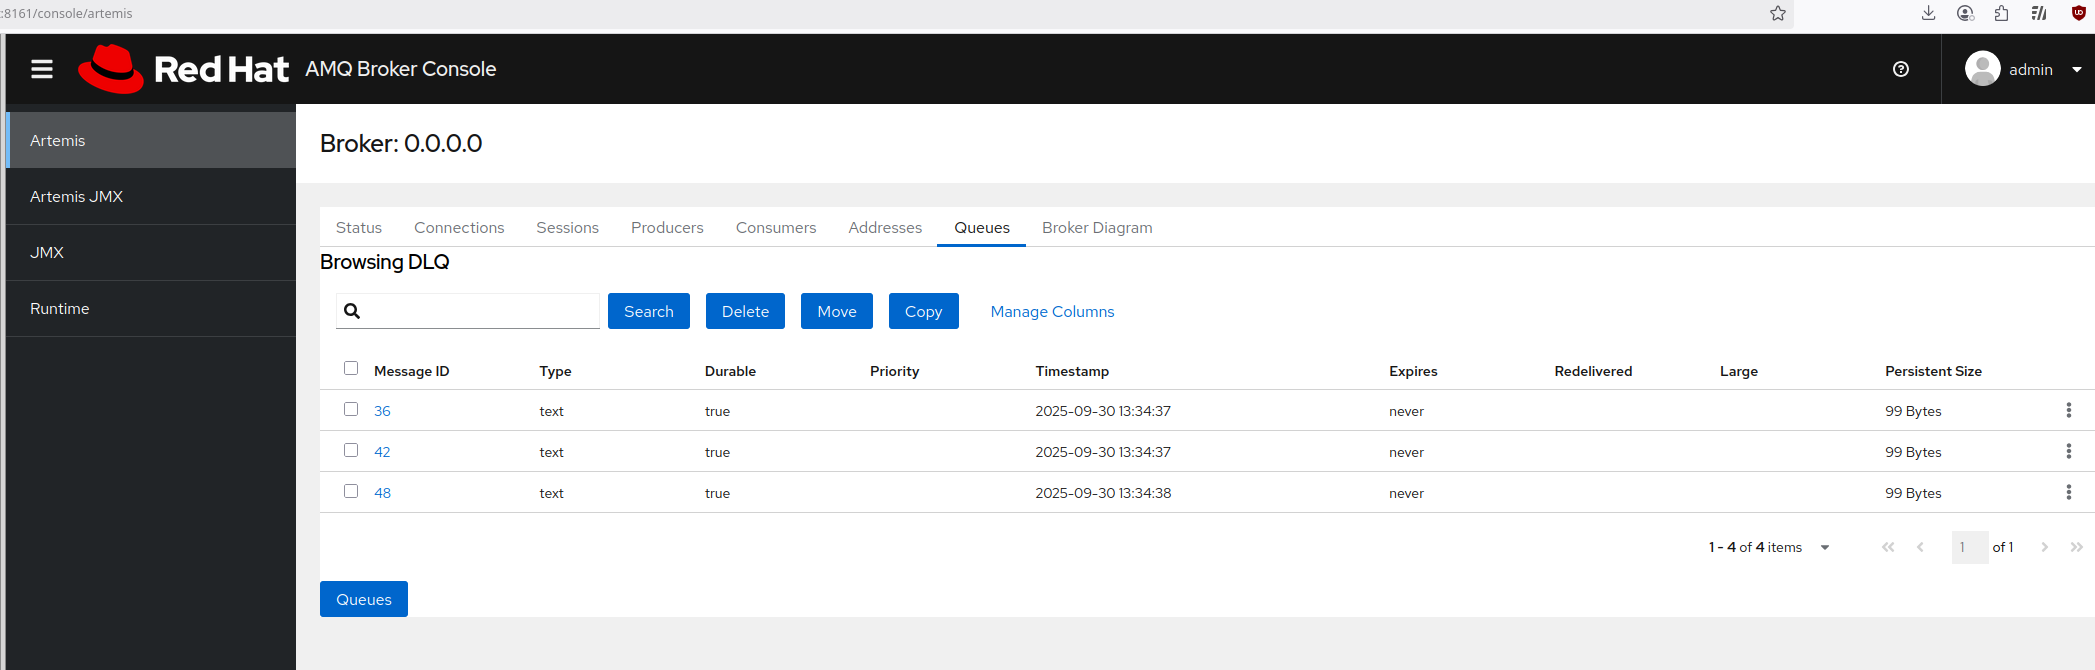
Task: Switch to the Producers tab
Action: click(667, 228)
